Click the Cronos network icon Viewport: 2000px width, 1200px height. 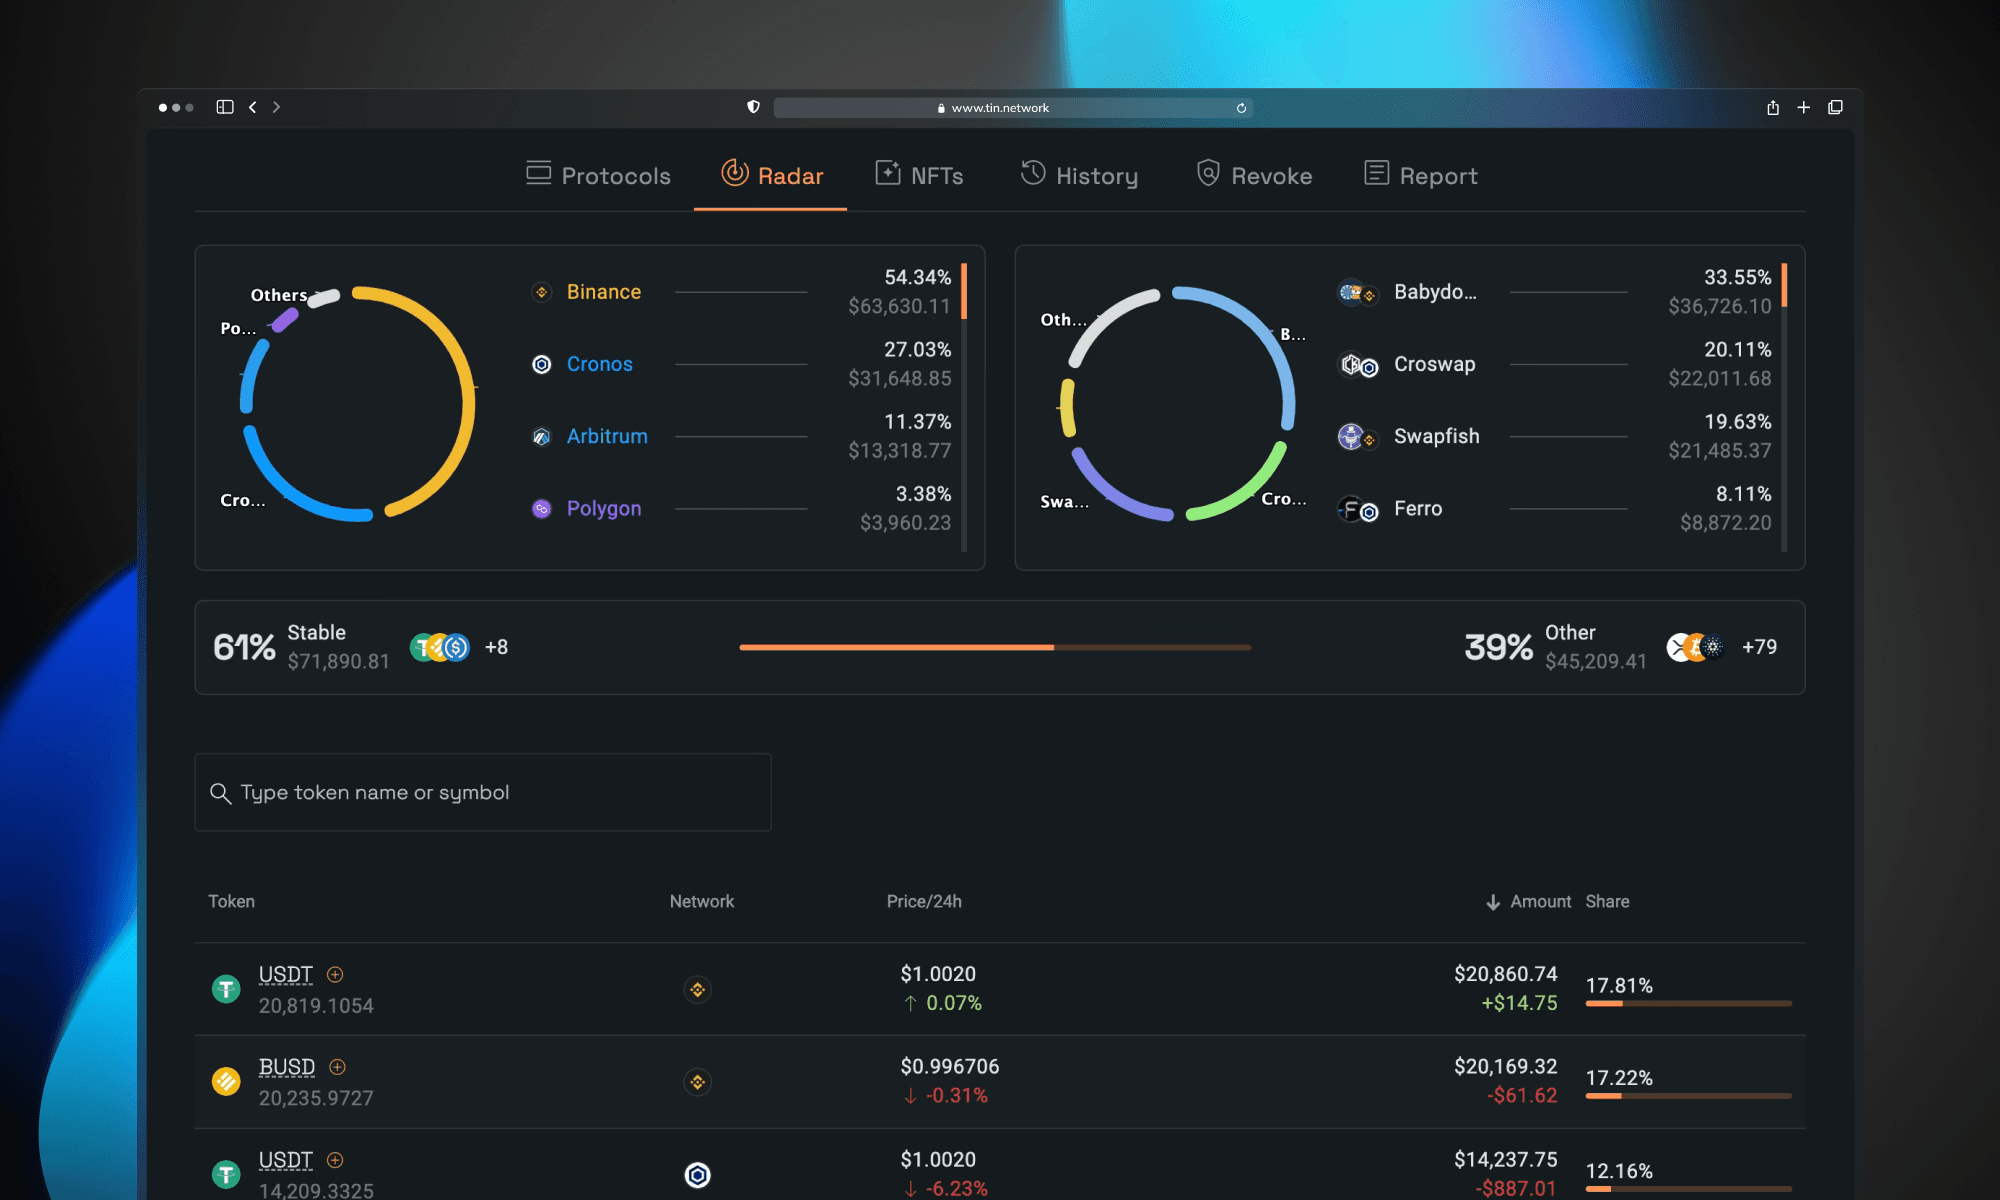click(541, 364)
